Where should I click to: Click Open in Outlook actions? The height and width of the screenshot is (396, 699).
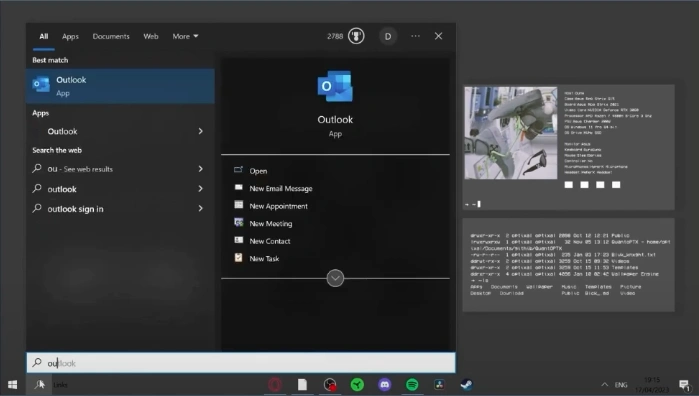coord(258,171)
